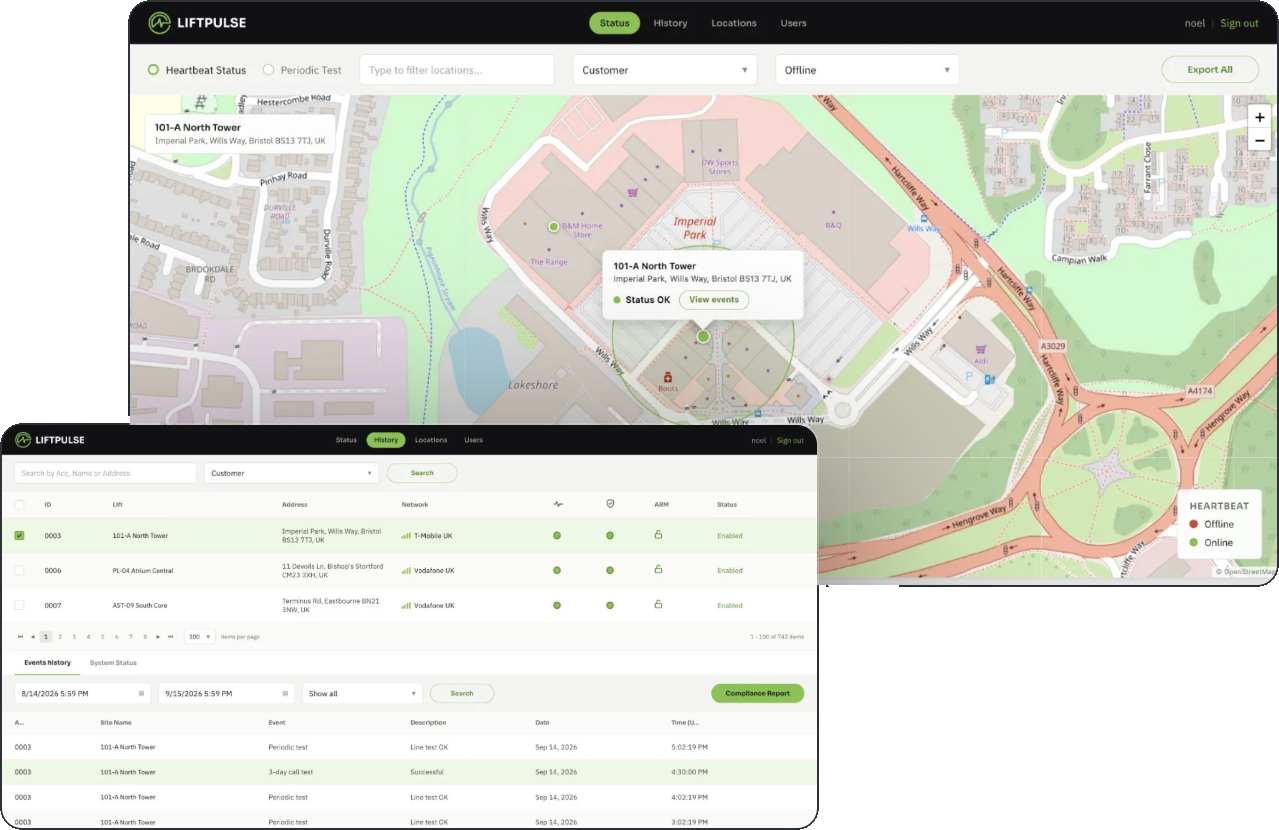This screenshot has height=830, width=1279.
Task: Click the Boots shop icon on the map
Action: coord(666,376)
